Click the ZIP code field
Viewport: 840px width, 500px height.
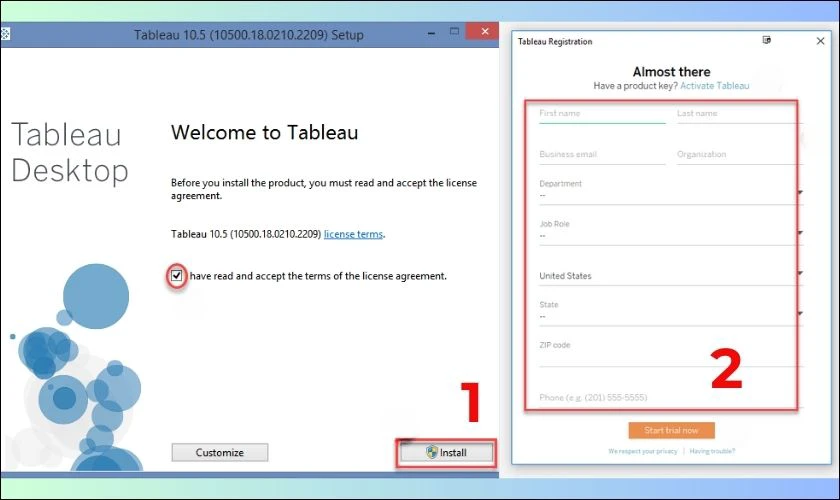pyautogui.click(x=671, y=353)
